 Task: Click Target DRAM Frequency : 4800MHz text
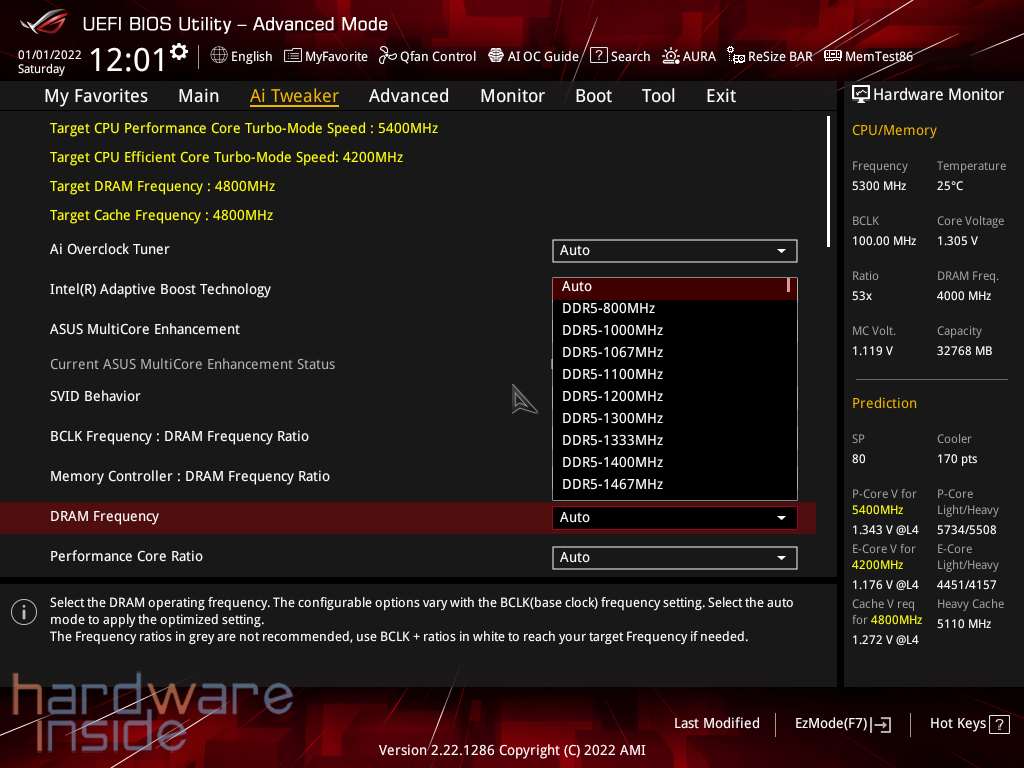pyautogui.click(x=162, y=187)
